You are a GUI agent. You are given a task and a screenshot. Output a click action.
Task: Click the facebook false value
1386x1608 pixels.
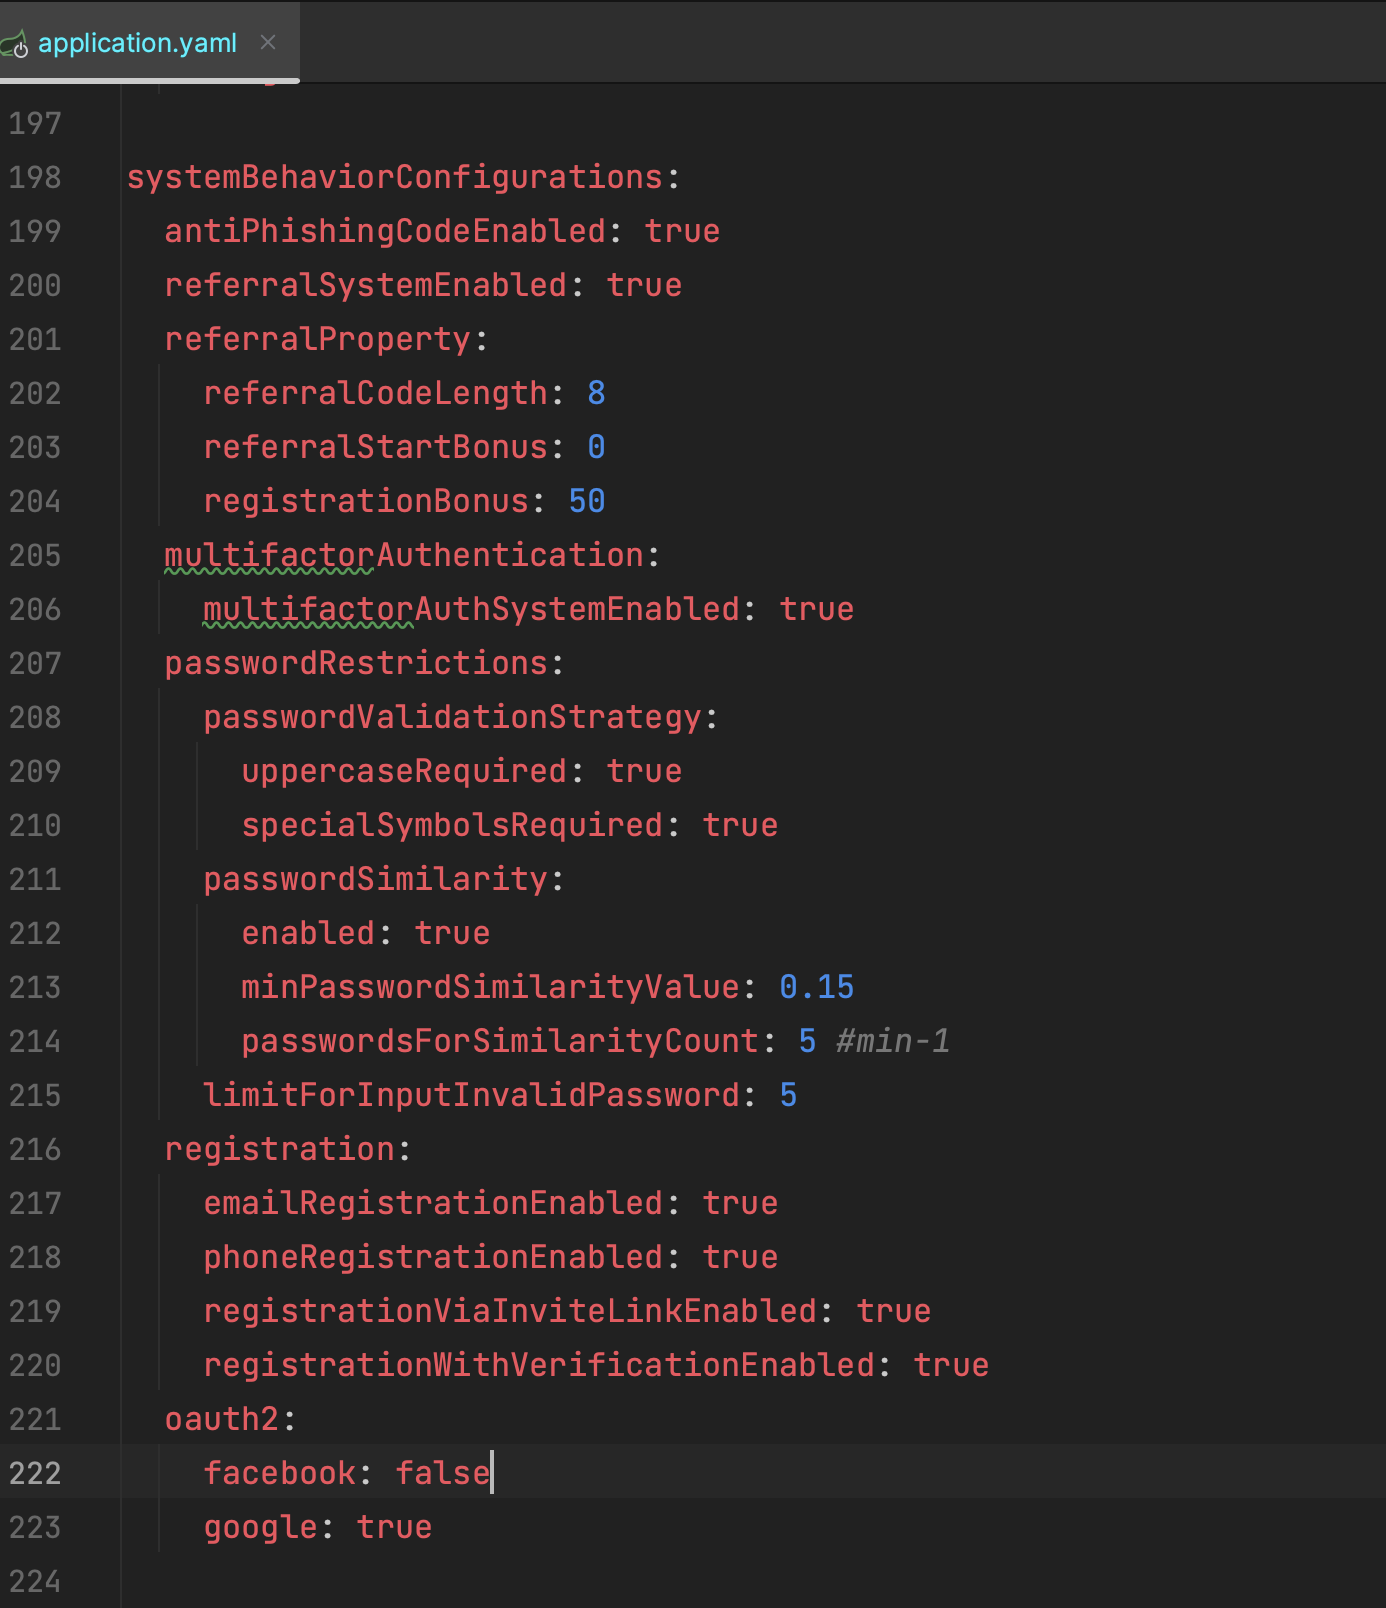click(x=442, y=1473)
